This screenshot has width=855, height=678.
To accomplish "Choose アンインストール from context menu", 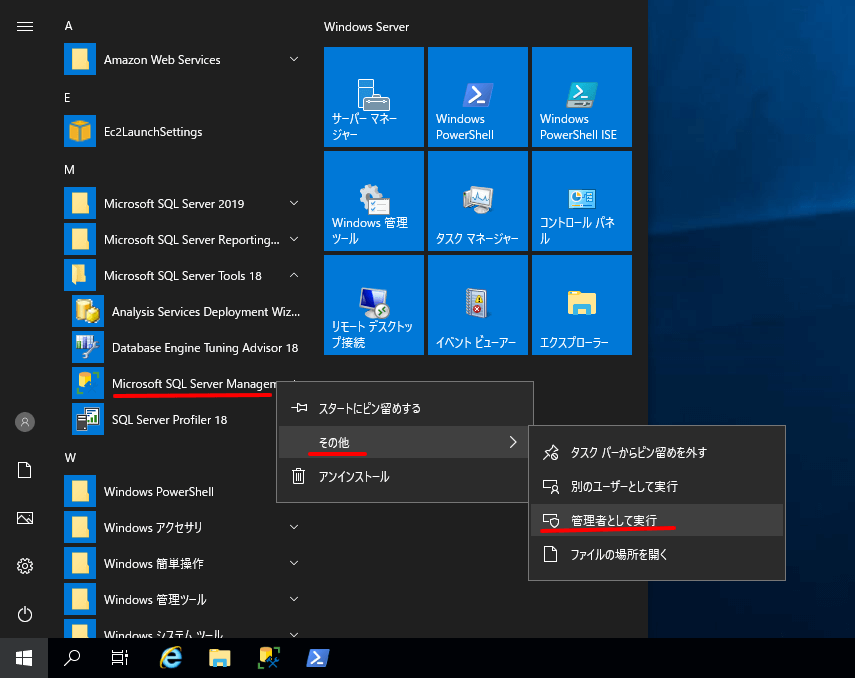I will click(404, 476).
